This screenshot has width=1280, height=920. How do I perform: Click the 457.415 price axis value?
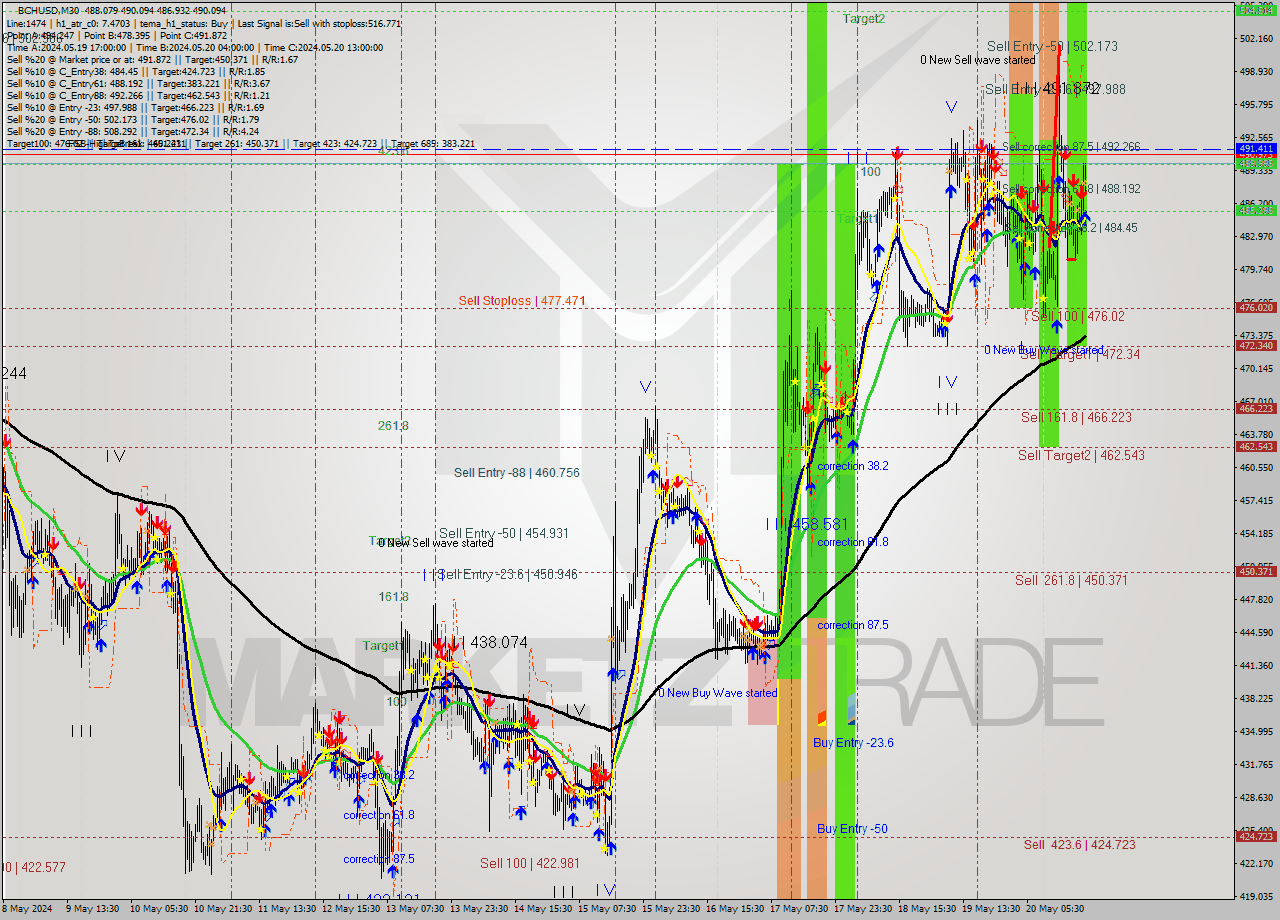coord(1256,500)
